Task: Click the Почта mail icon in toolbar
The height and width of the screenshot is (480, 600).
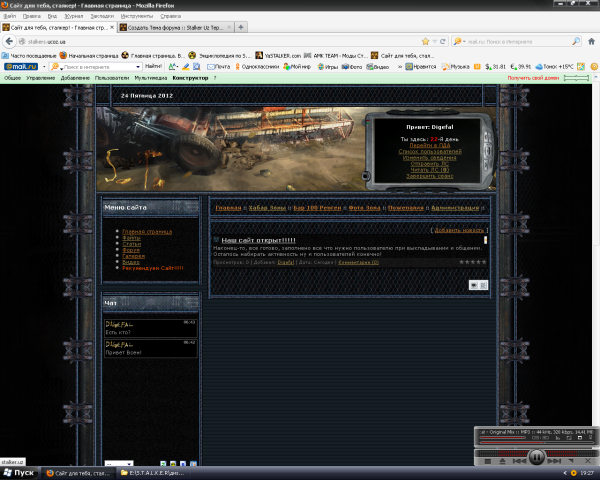Action: pyautogui.click(x=218, y=67)
